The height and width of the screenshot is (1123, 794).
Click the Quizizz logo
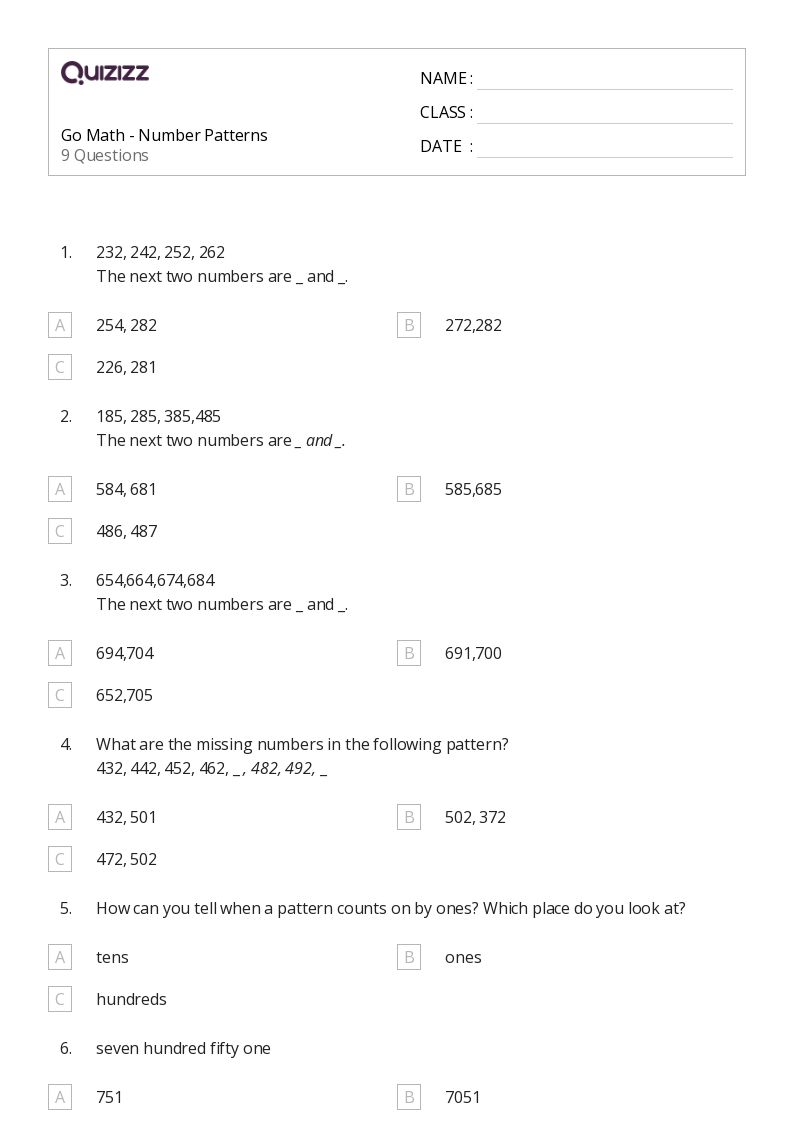click(x=105, y=72)
